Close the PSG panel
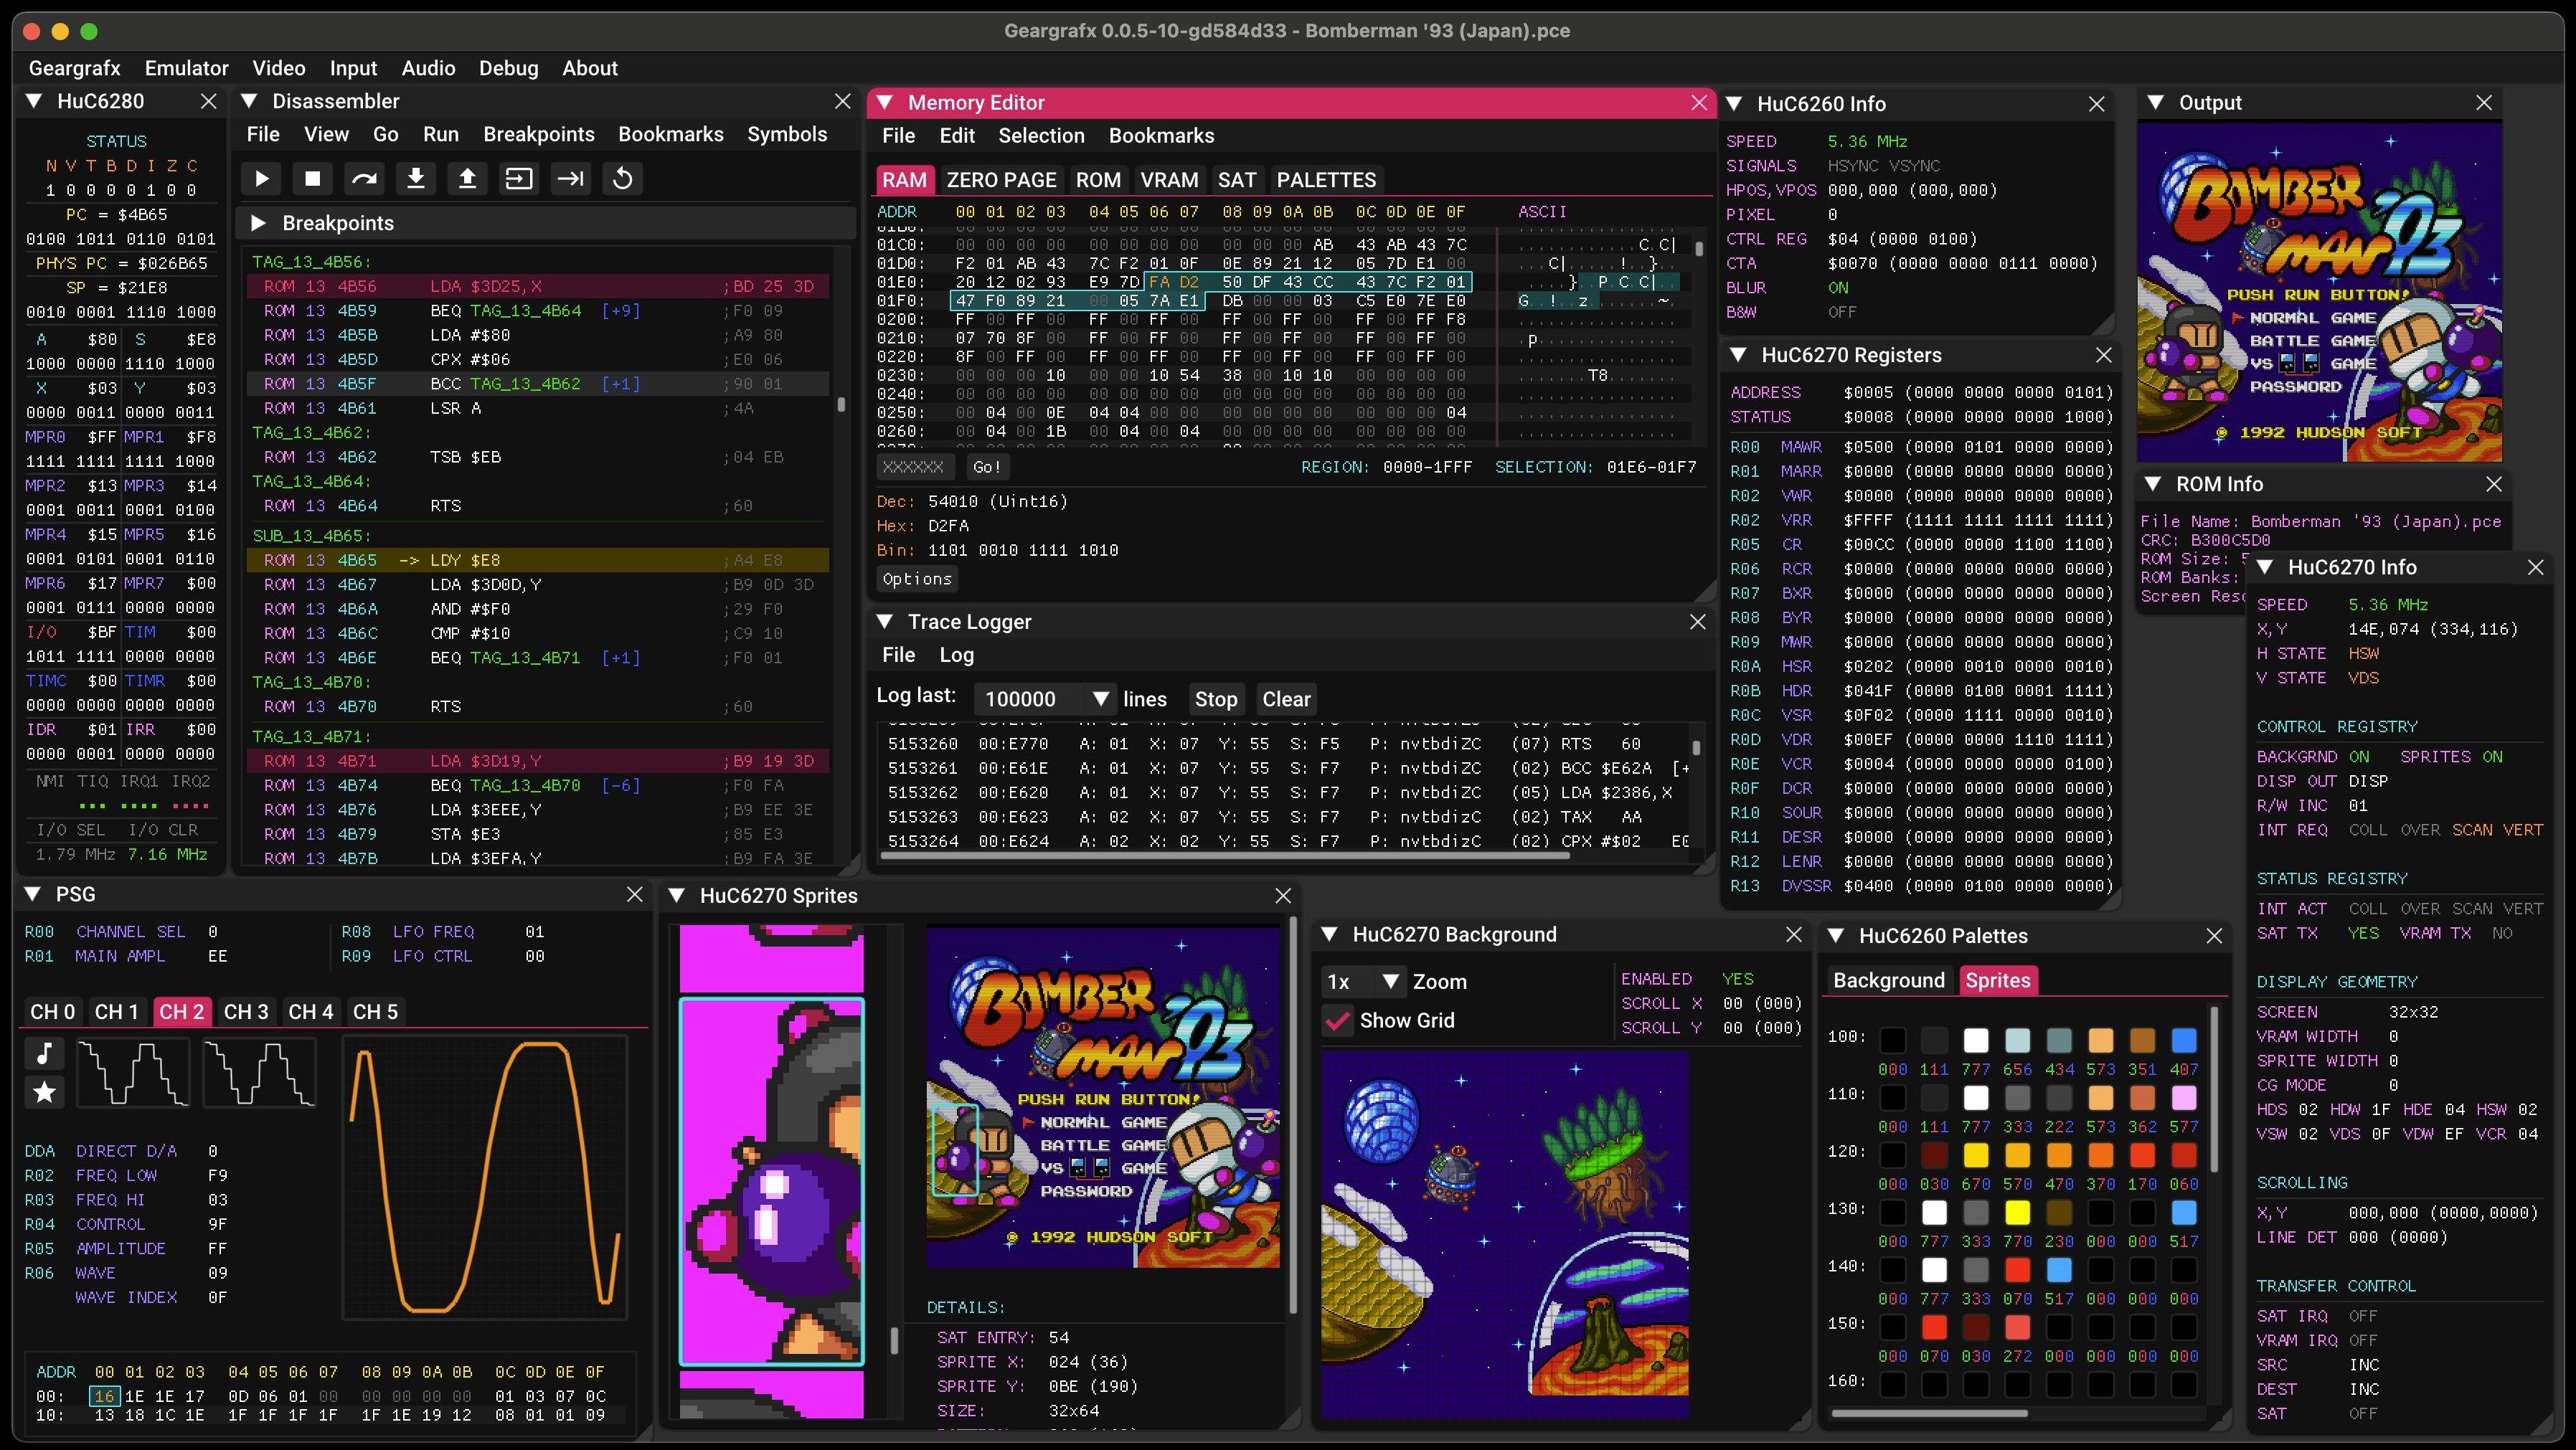2576x1450 pixels. (x=634, y=894)
